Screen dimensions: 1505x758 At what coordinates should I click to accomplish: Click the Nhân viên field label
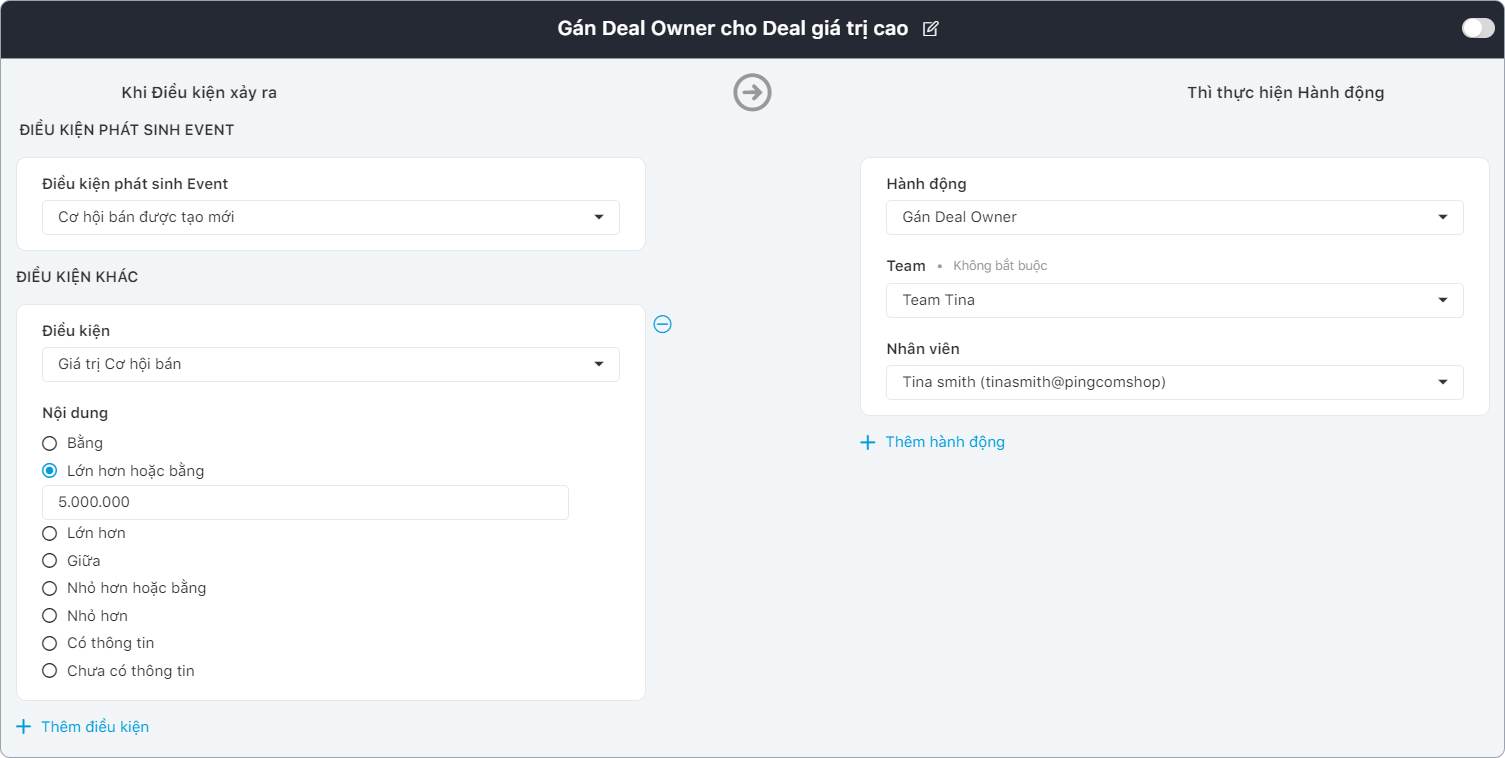click(x=923, y=349)
